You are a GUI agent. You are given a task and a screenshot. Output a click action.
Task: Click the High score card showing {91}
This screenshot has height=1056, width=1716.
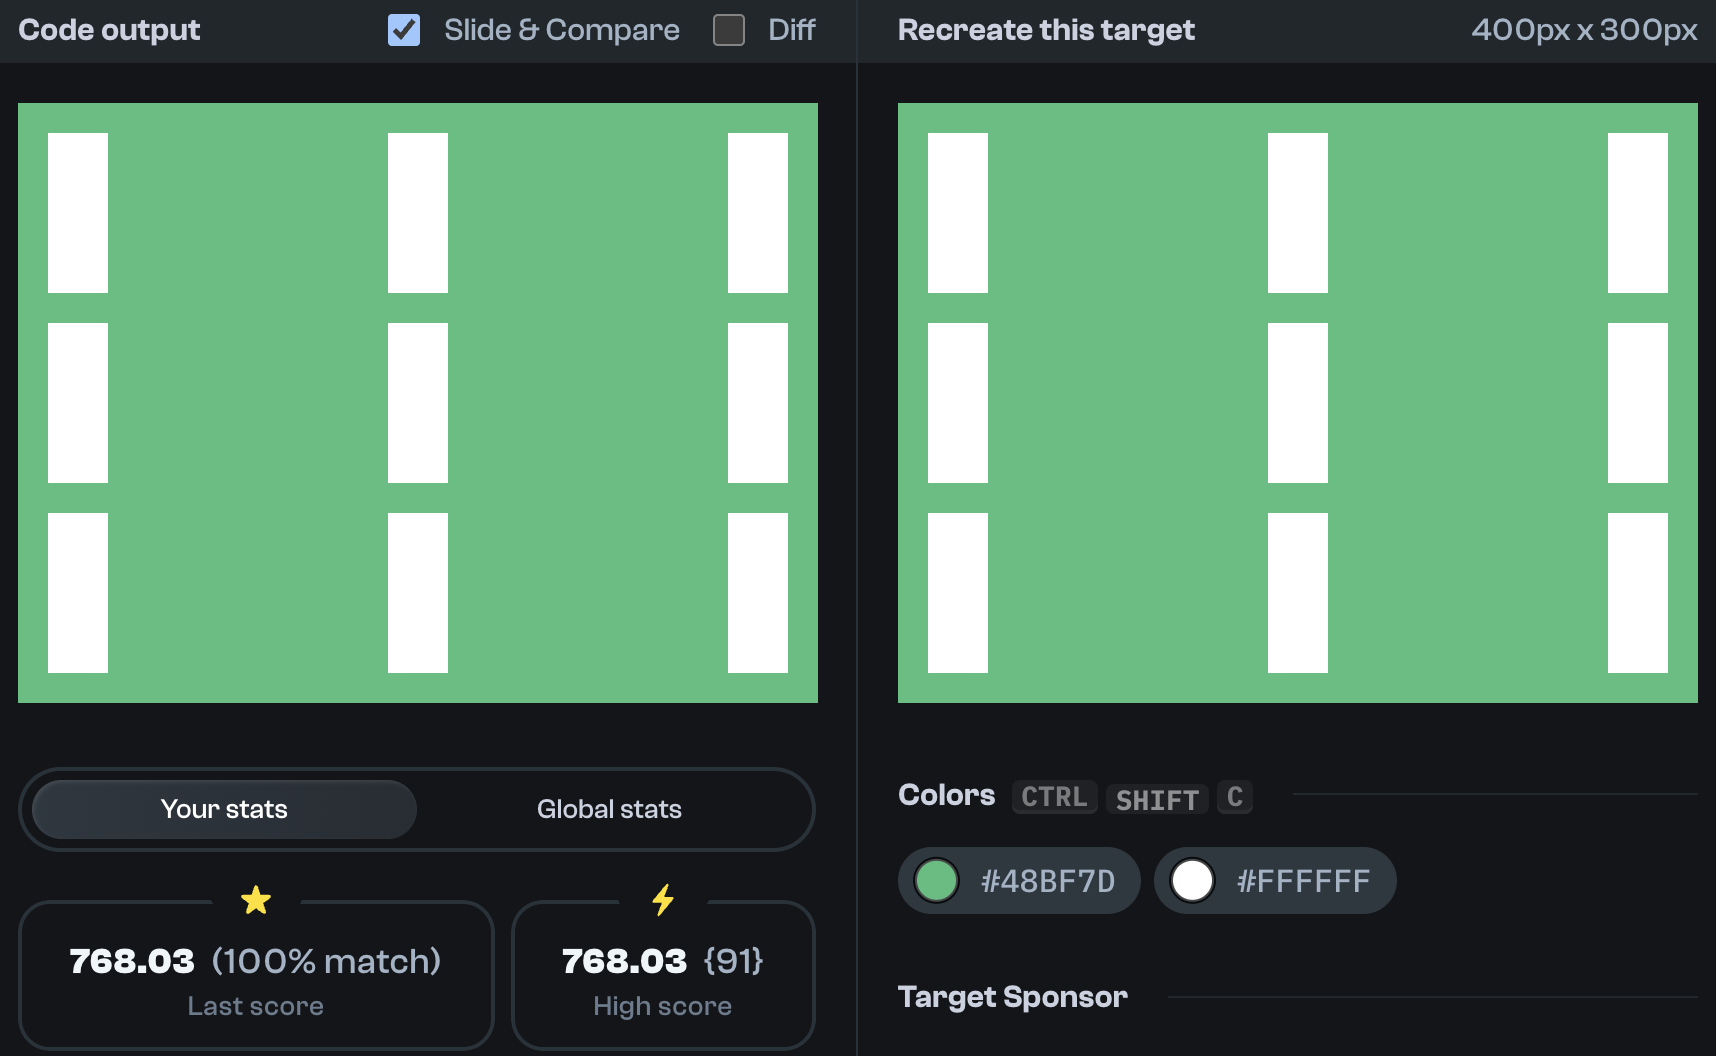pos(662,975)
